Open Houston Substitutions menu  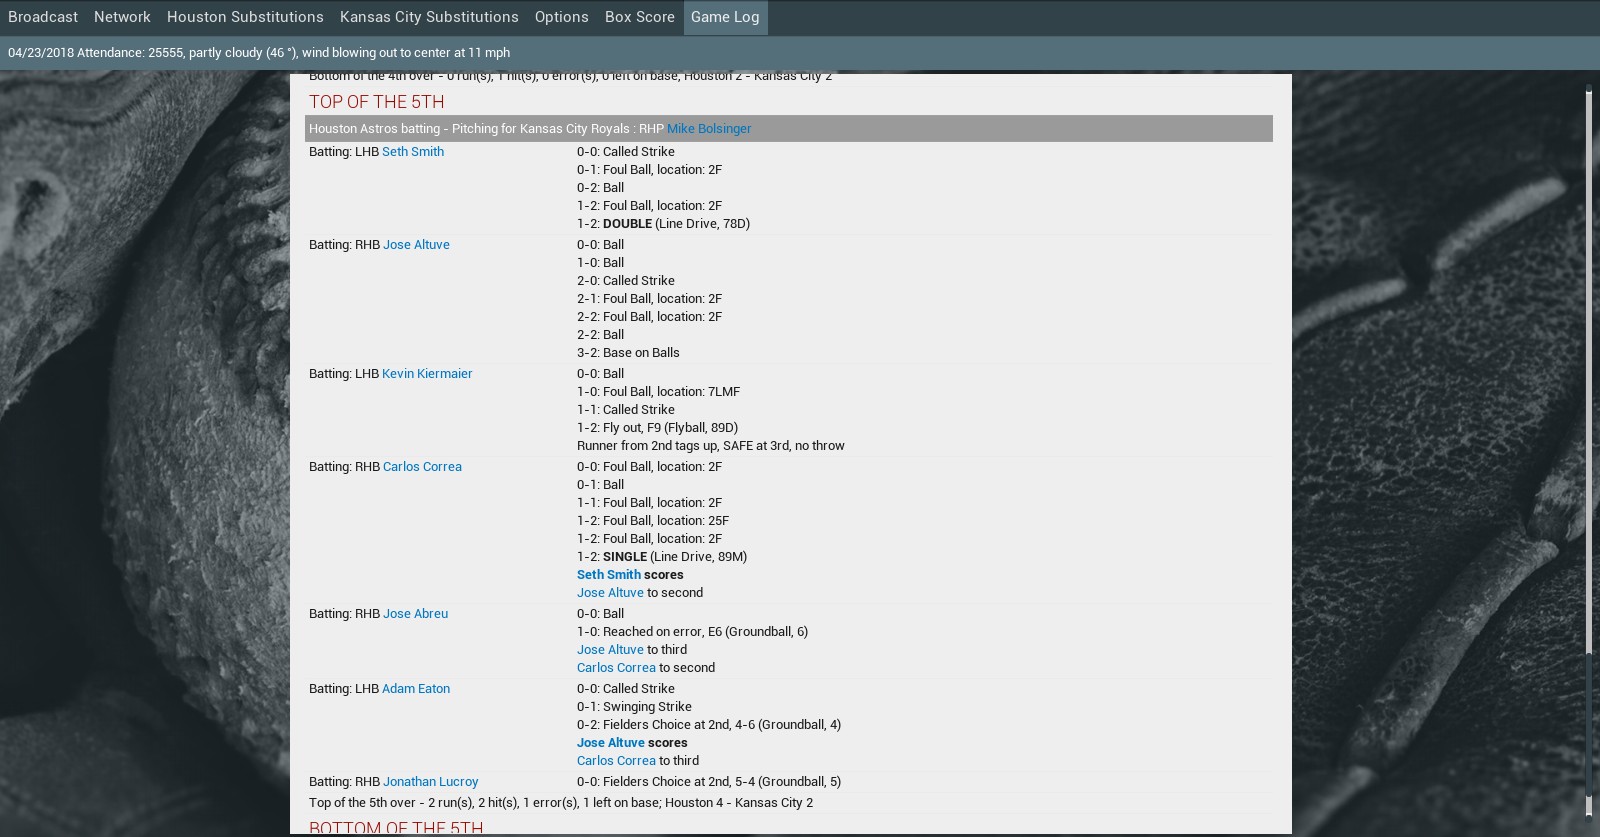(245, 17)
